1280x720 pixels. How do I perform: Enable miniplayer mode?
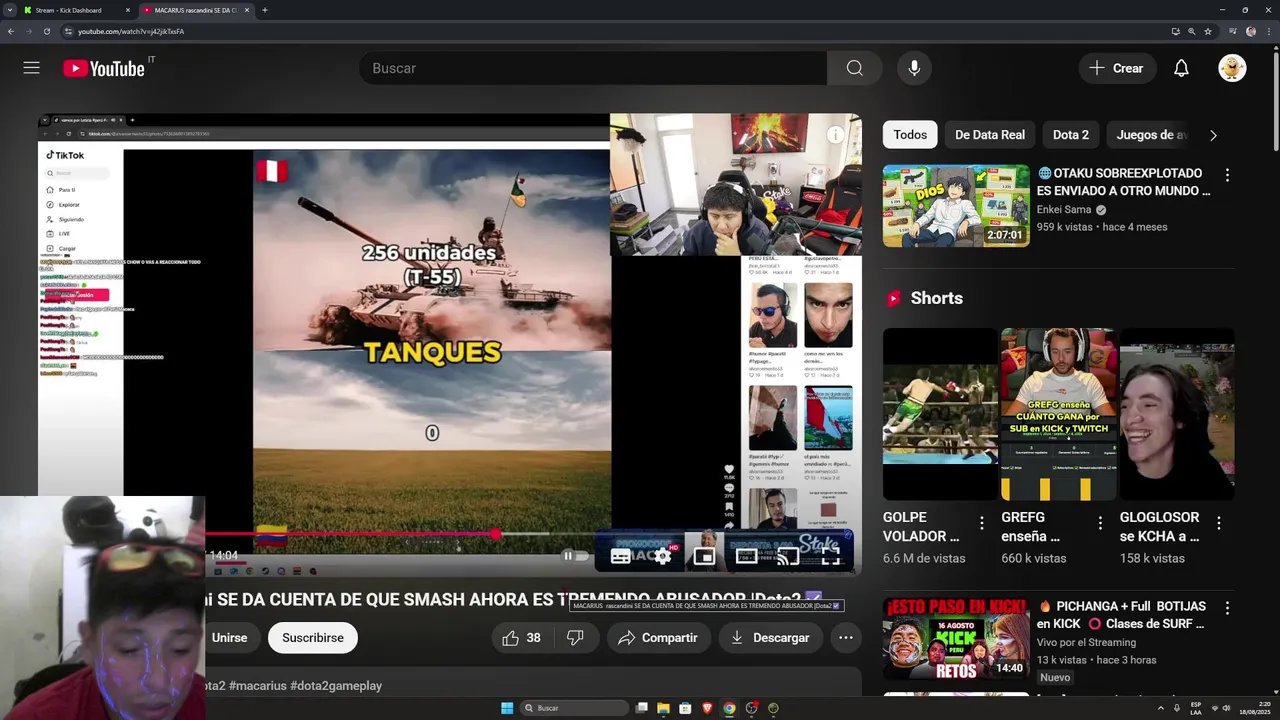(x=704, y=557)
